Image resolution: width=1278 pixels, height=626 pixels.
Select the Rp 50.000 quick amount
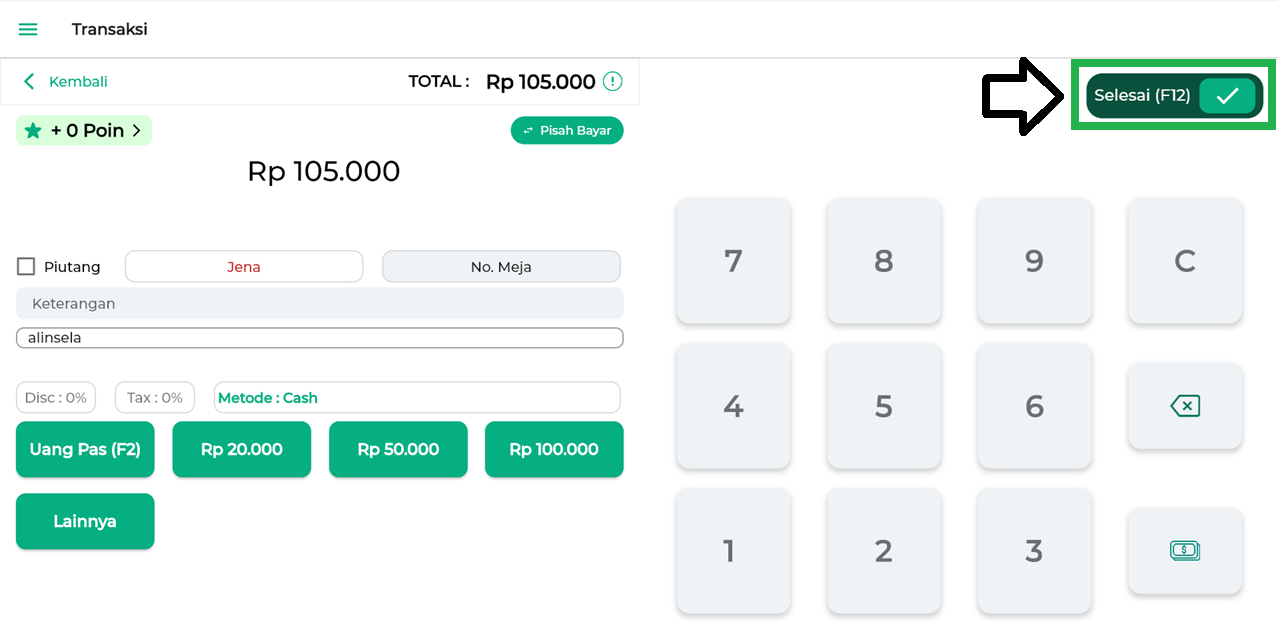398,449
